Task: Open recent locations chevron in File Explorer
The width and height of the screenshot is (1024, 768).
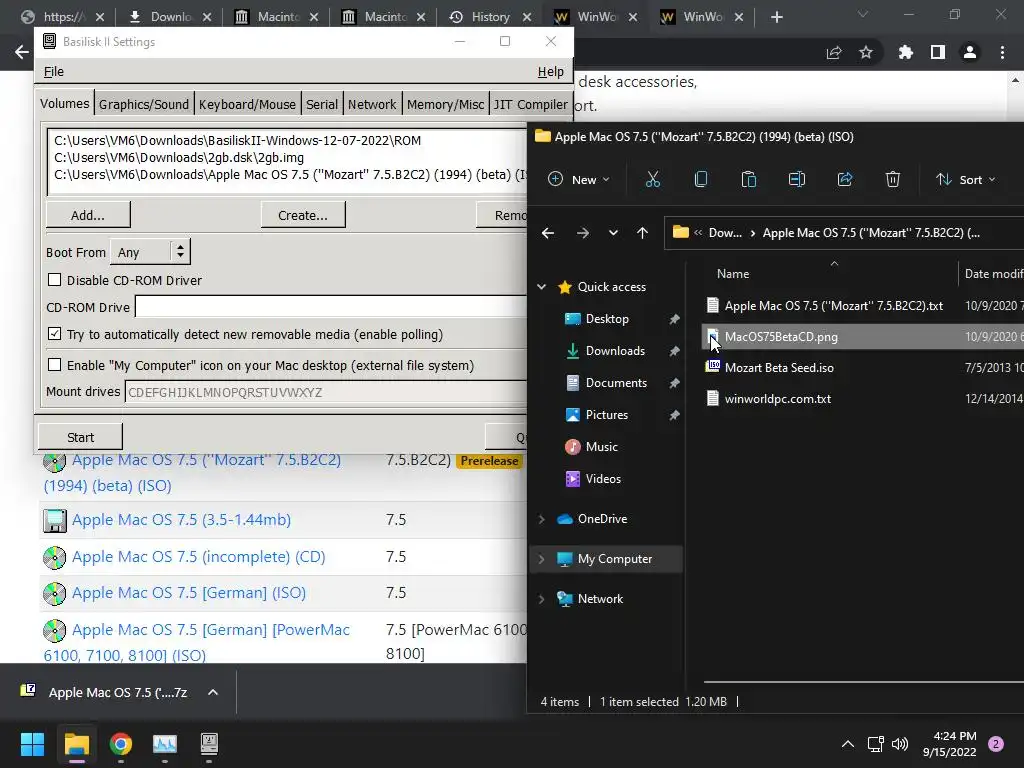Action: click(613, 233)
